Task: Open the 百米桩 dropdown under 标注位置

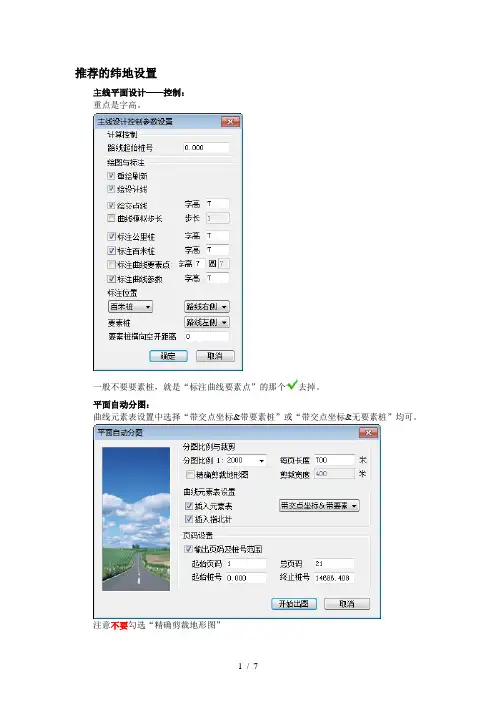Action: coord(131,307)
